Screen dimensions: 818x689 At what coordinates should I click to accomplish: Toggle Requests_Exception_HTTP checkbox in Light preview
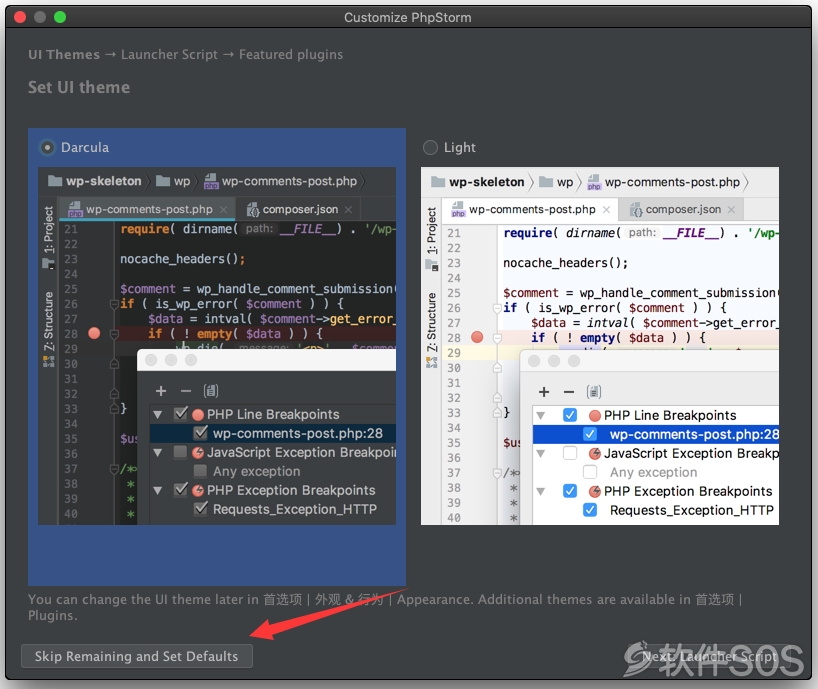(590, 510)
